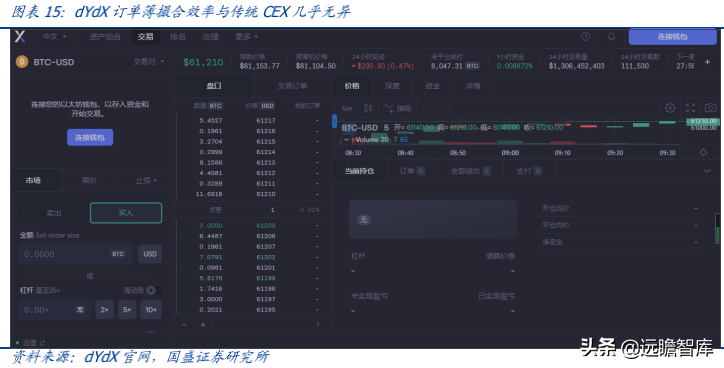Click top-right 连接钱包 connect wallet button
Screen dimensions: 724x368
point(673,36)
